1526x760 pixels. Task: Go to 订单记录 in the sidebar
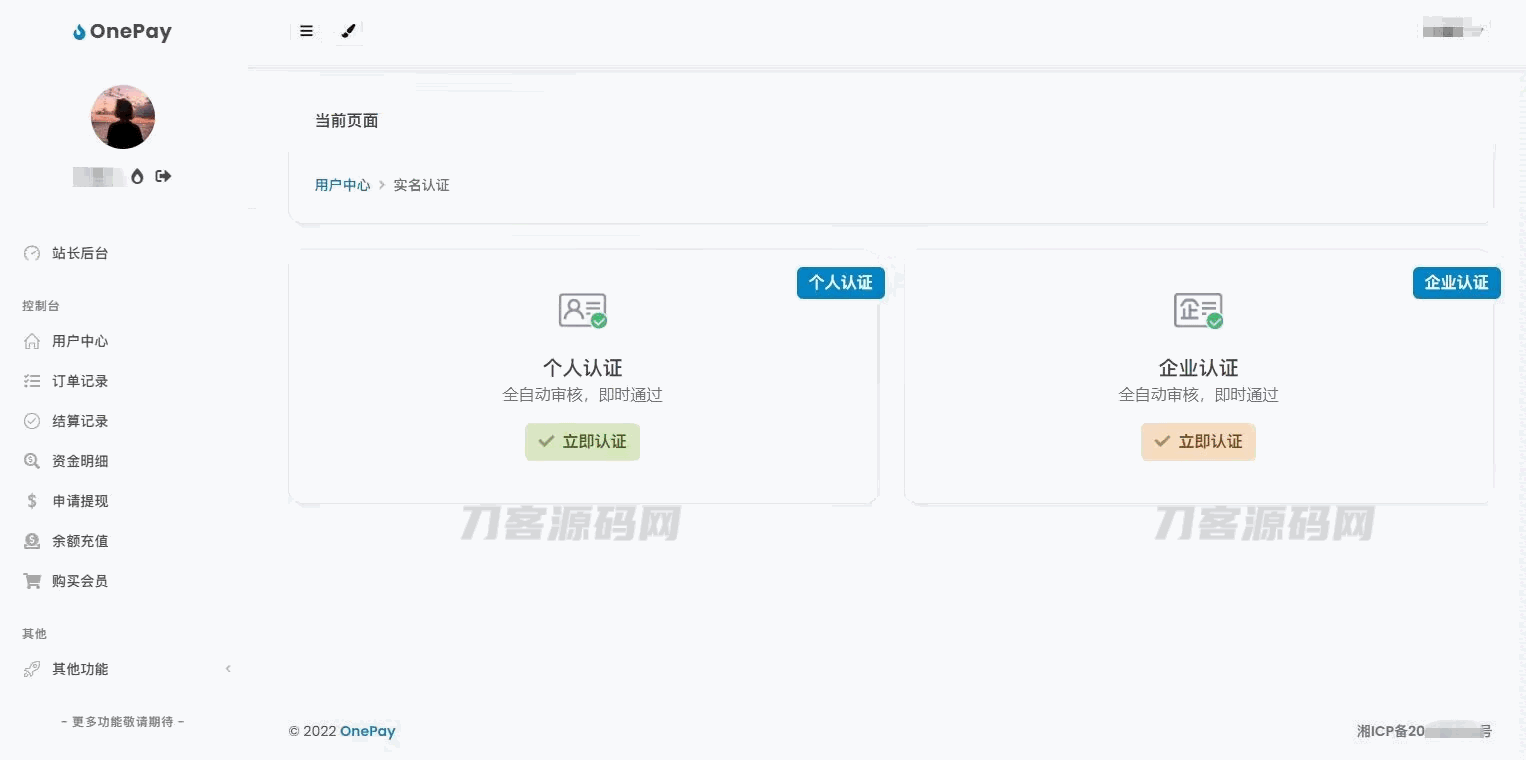click(x=80, y=382)
